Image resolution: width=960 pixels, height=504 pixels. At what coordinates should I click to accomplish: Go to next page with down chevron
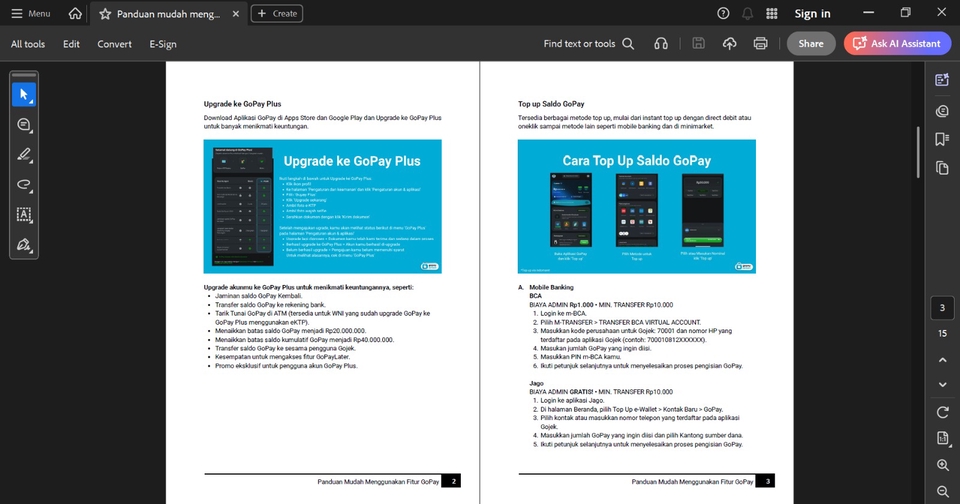[942, 384]
